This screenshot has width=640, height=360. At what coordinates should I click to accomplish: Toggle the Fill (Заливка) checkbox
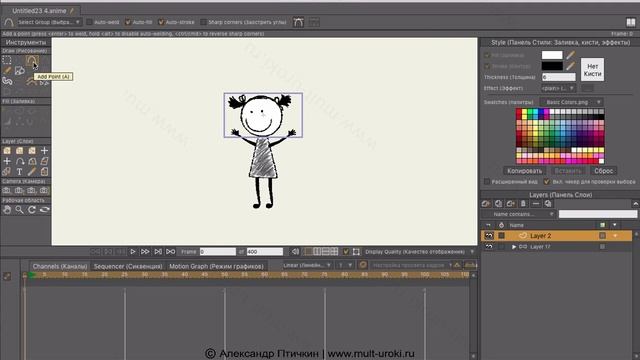tap(487, 55)
